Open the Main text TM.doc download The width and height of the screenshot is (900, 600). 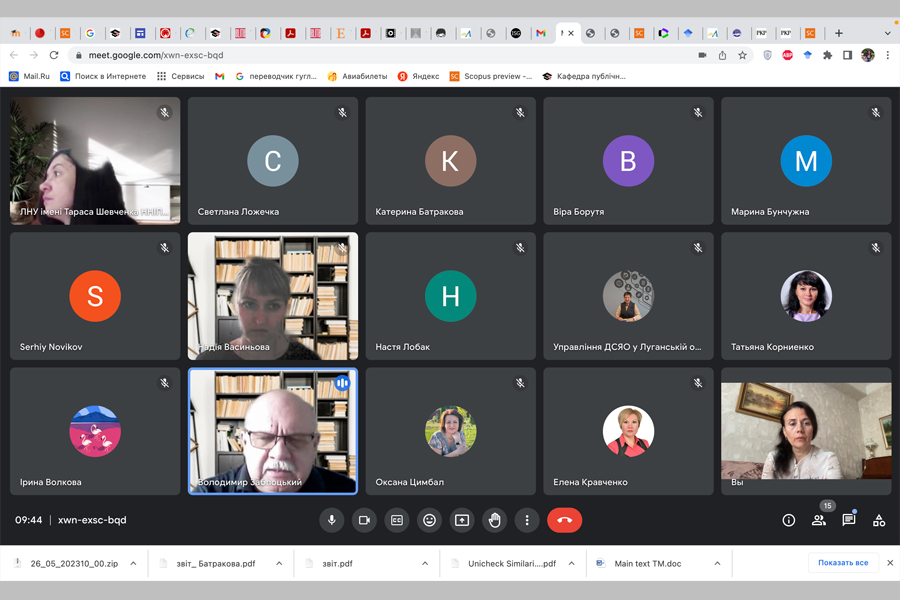tap(646, 563)
